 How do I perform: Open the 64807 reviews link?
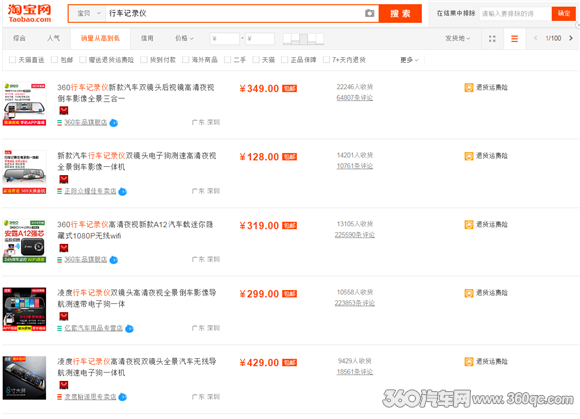pyautogui.click(x=354, y=98)
